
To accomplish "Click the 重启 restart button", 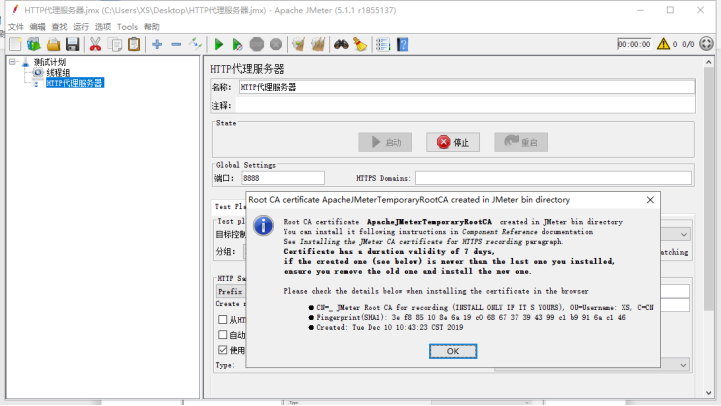I will (521, 142).
